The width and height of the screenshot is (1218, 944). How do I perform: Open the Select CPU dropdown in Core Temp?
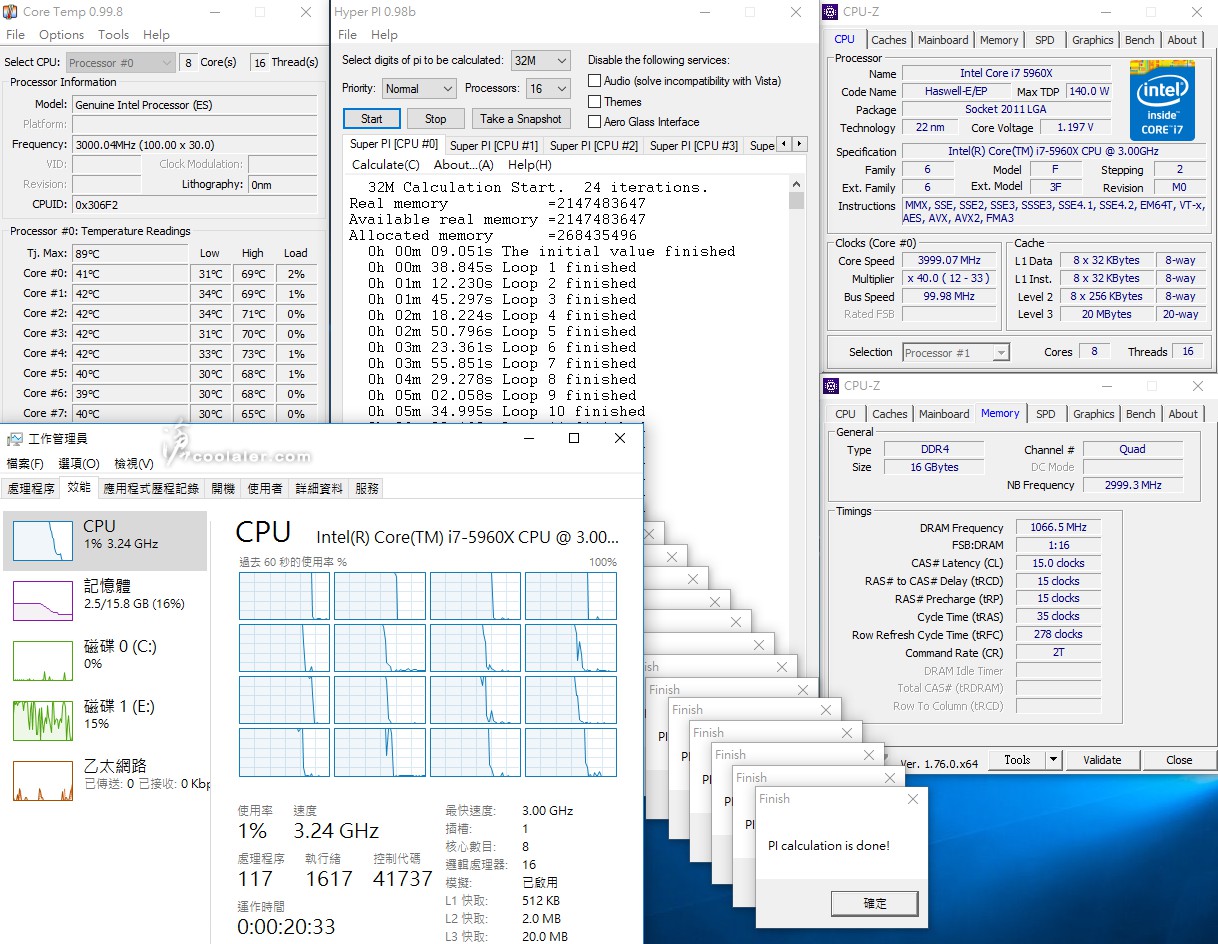120,62
